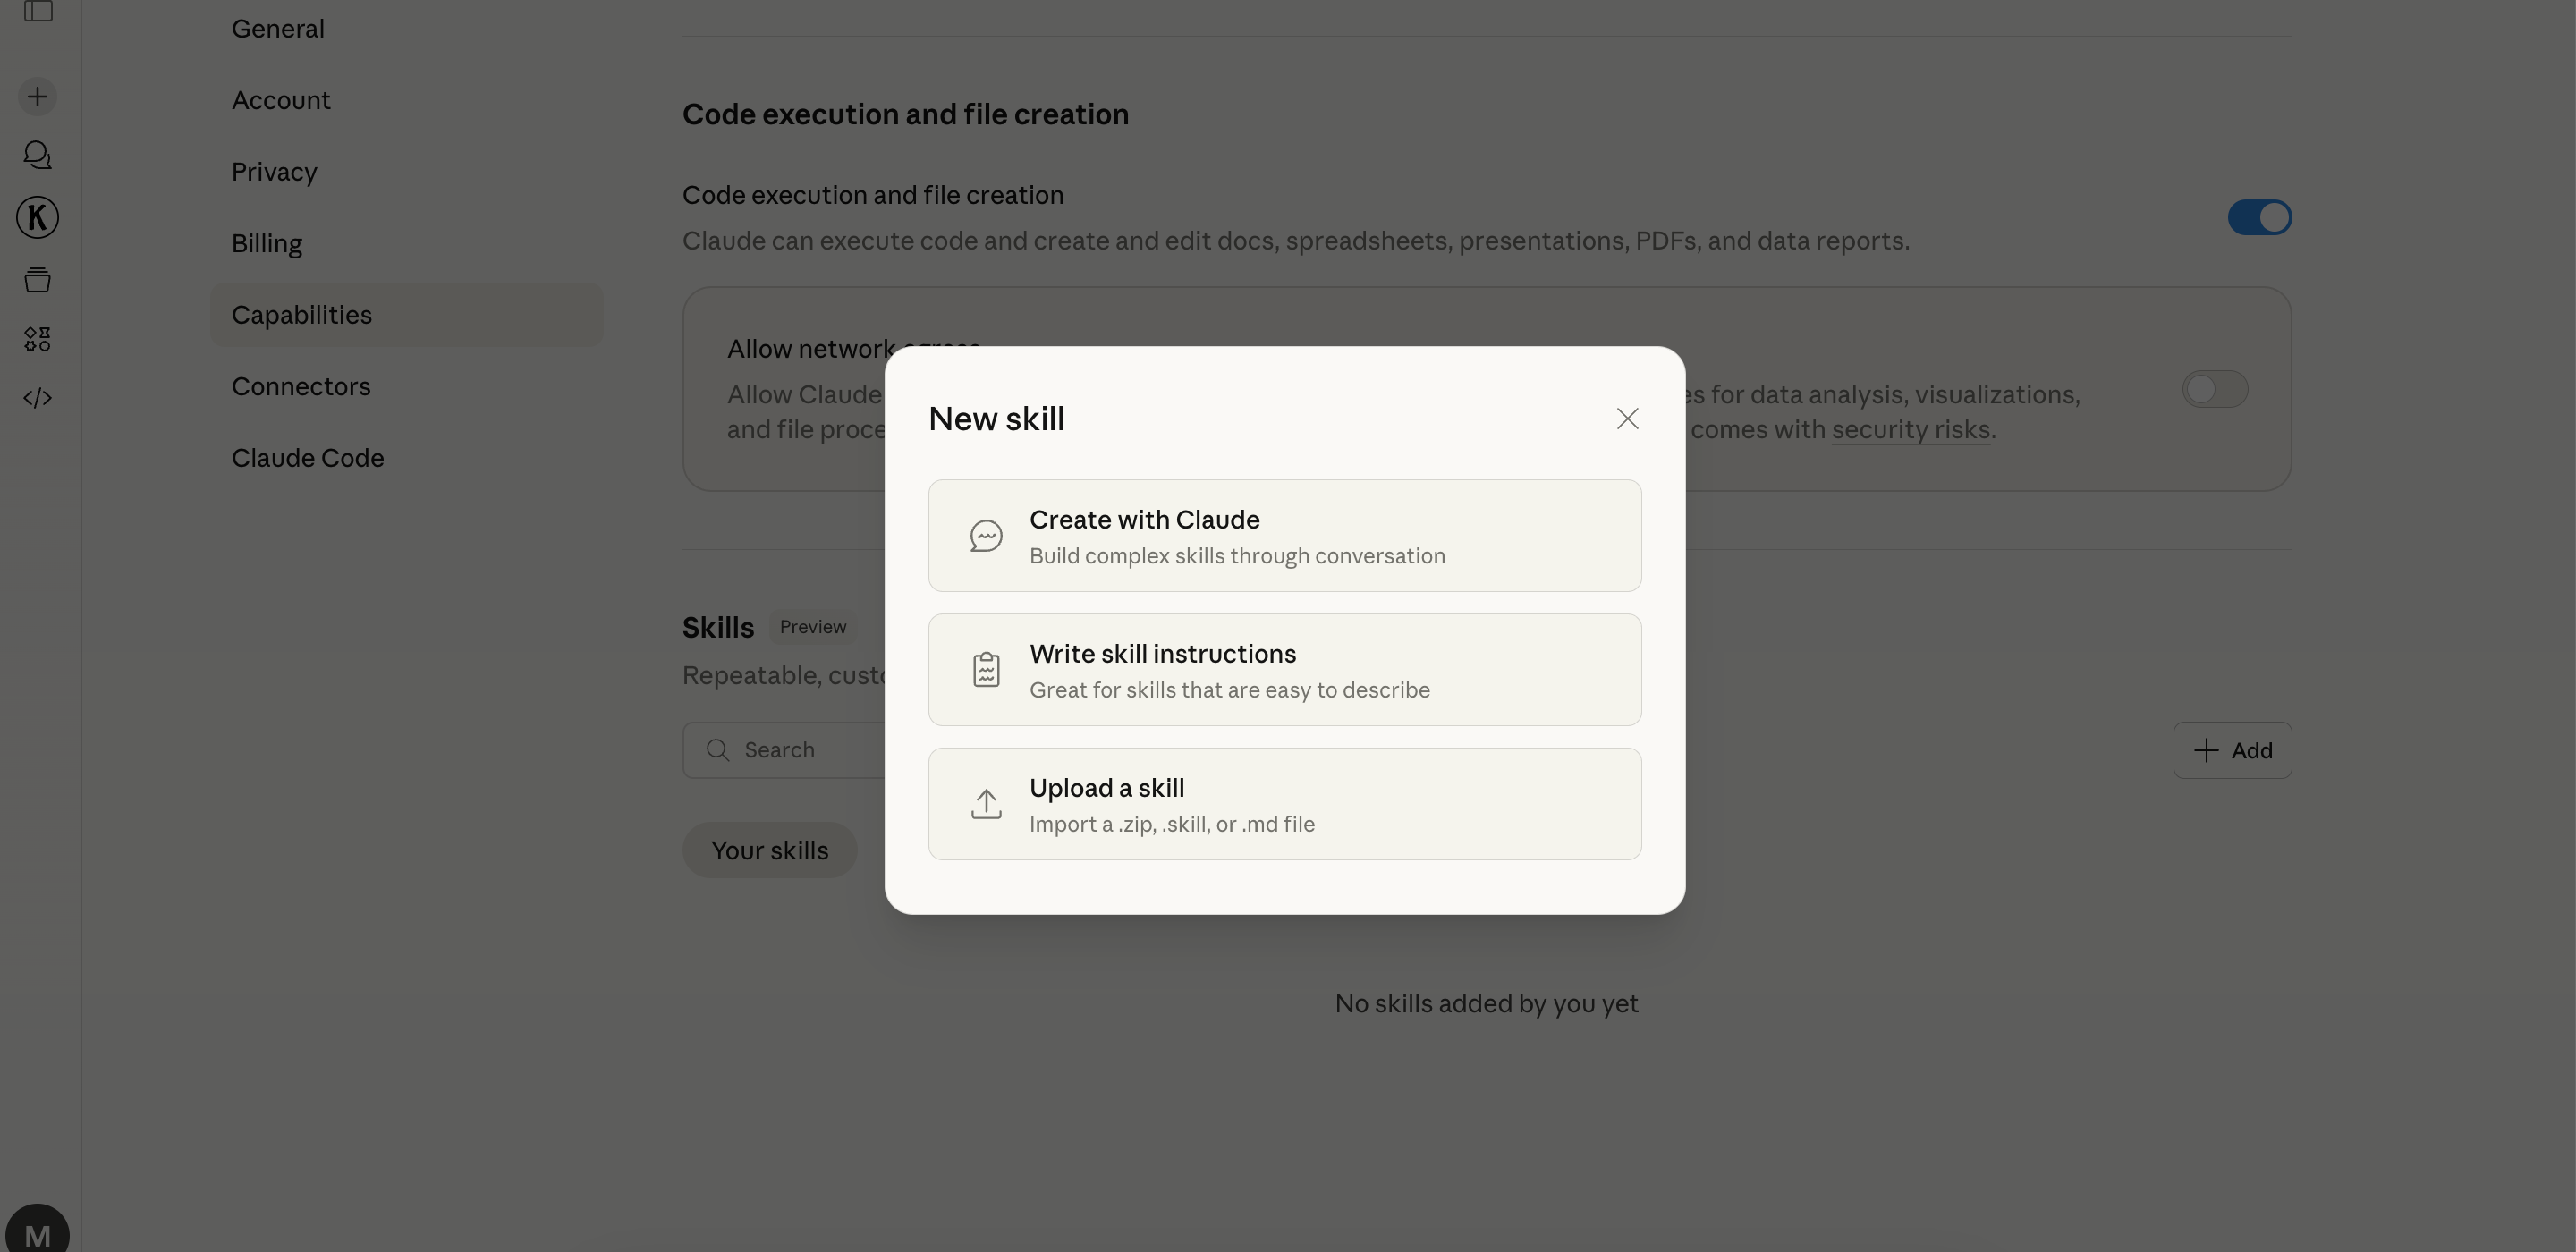Select the Your skills tab
2576x1252 pixels.
coord(769,851)
